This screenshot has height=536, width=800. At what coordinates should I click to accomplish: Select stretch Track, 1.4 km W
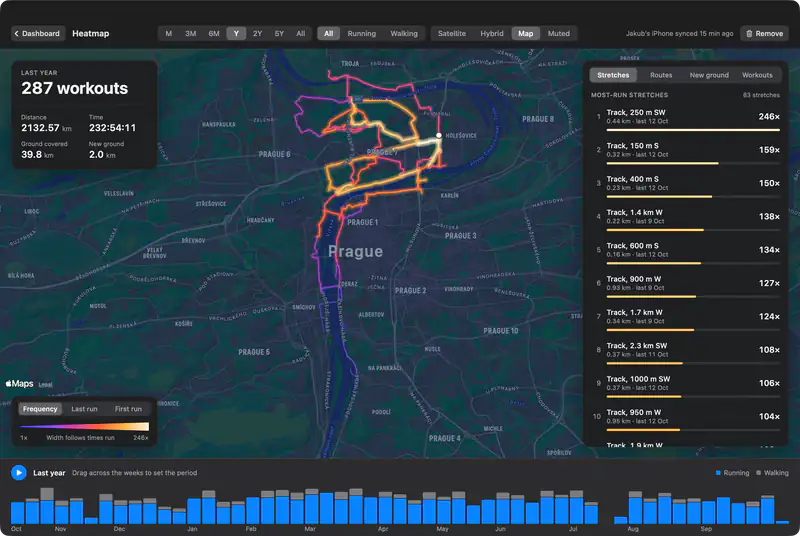(688, 218)
